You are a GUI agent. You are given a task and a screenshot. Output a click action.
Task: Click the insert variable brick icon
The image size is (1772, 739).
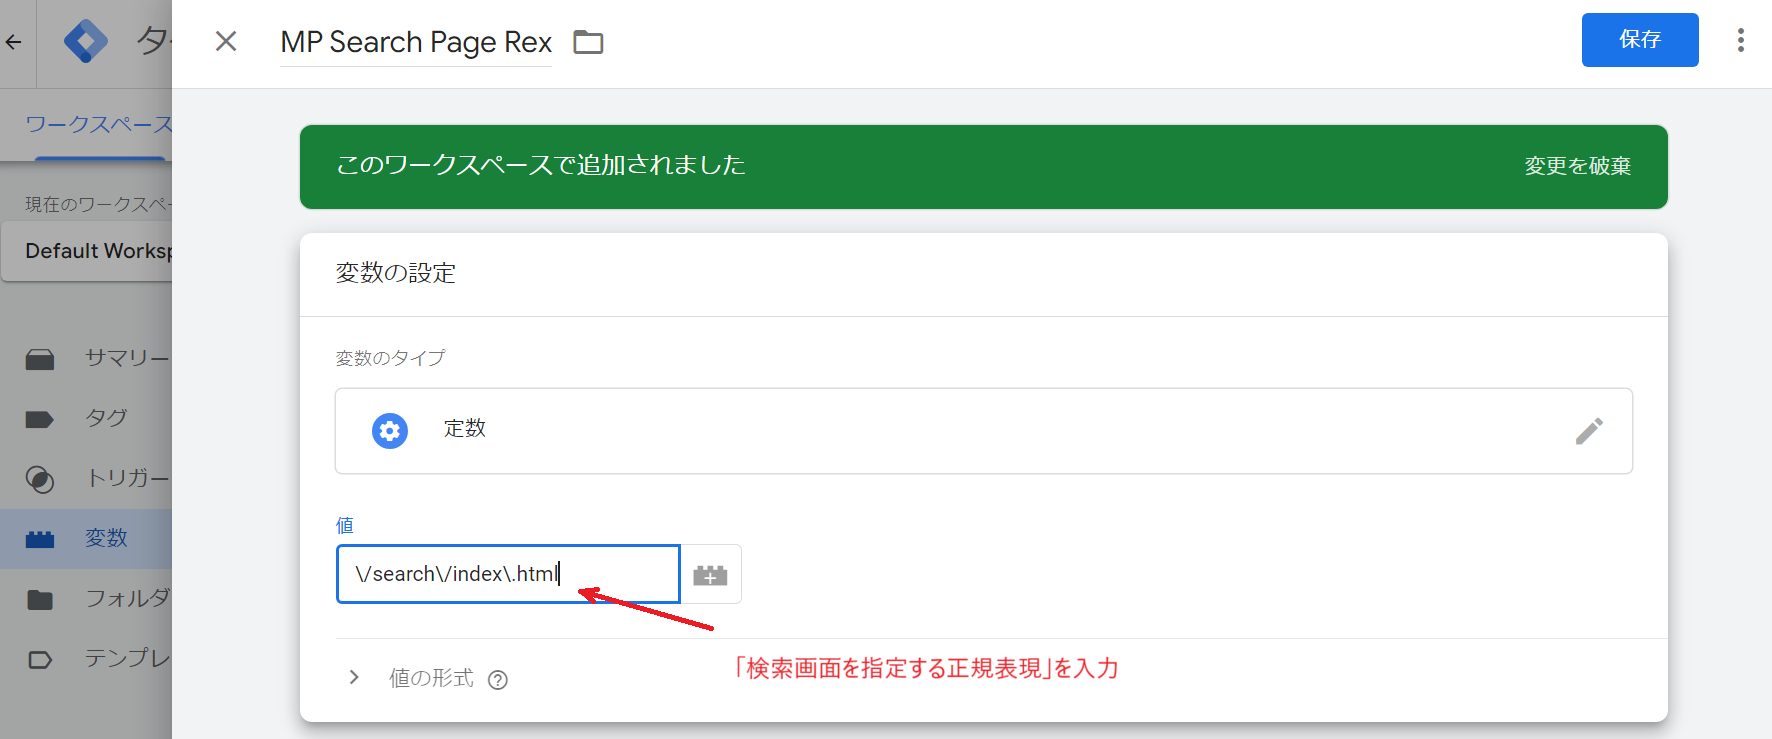(x=710, y=575)
